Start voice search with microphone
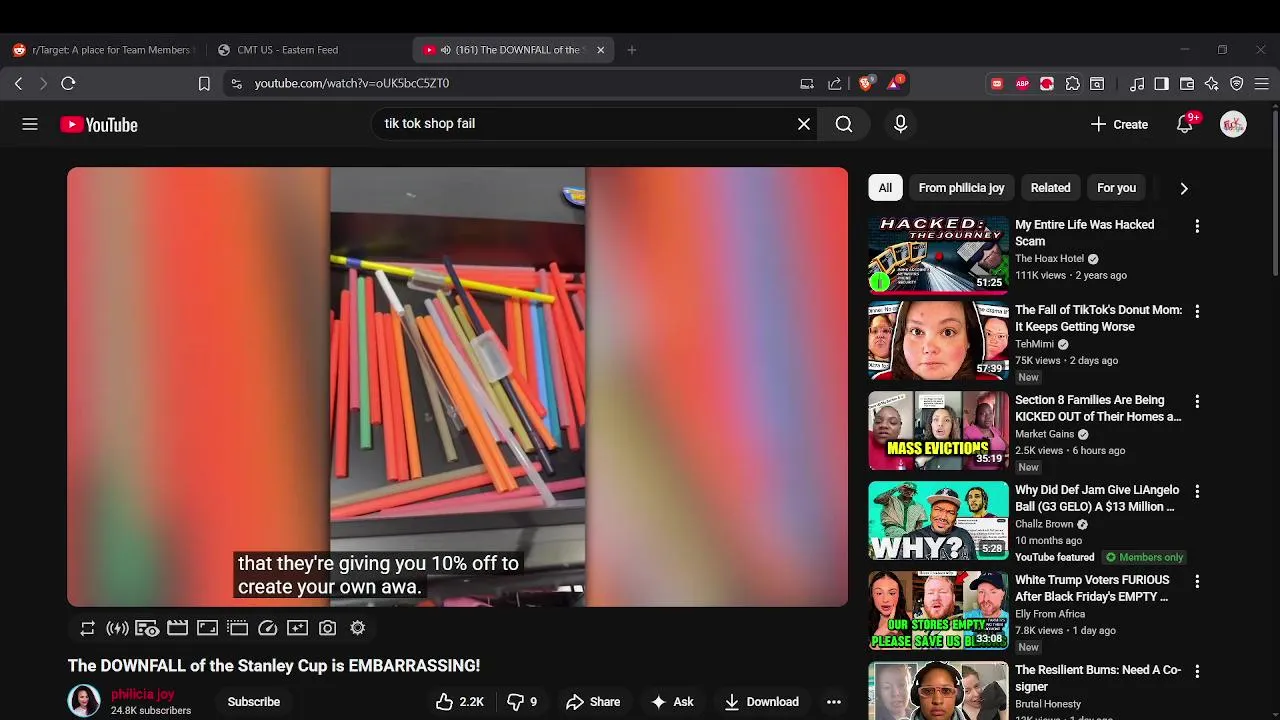1280x720 pixels. click(x=900, y=124)
